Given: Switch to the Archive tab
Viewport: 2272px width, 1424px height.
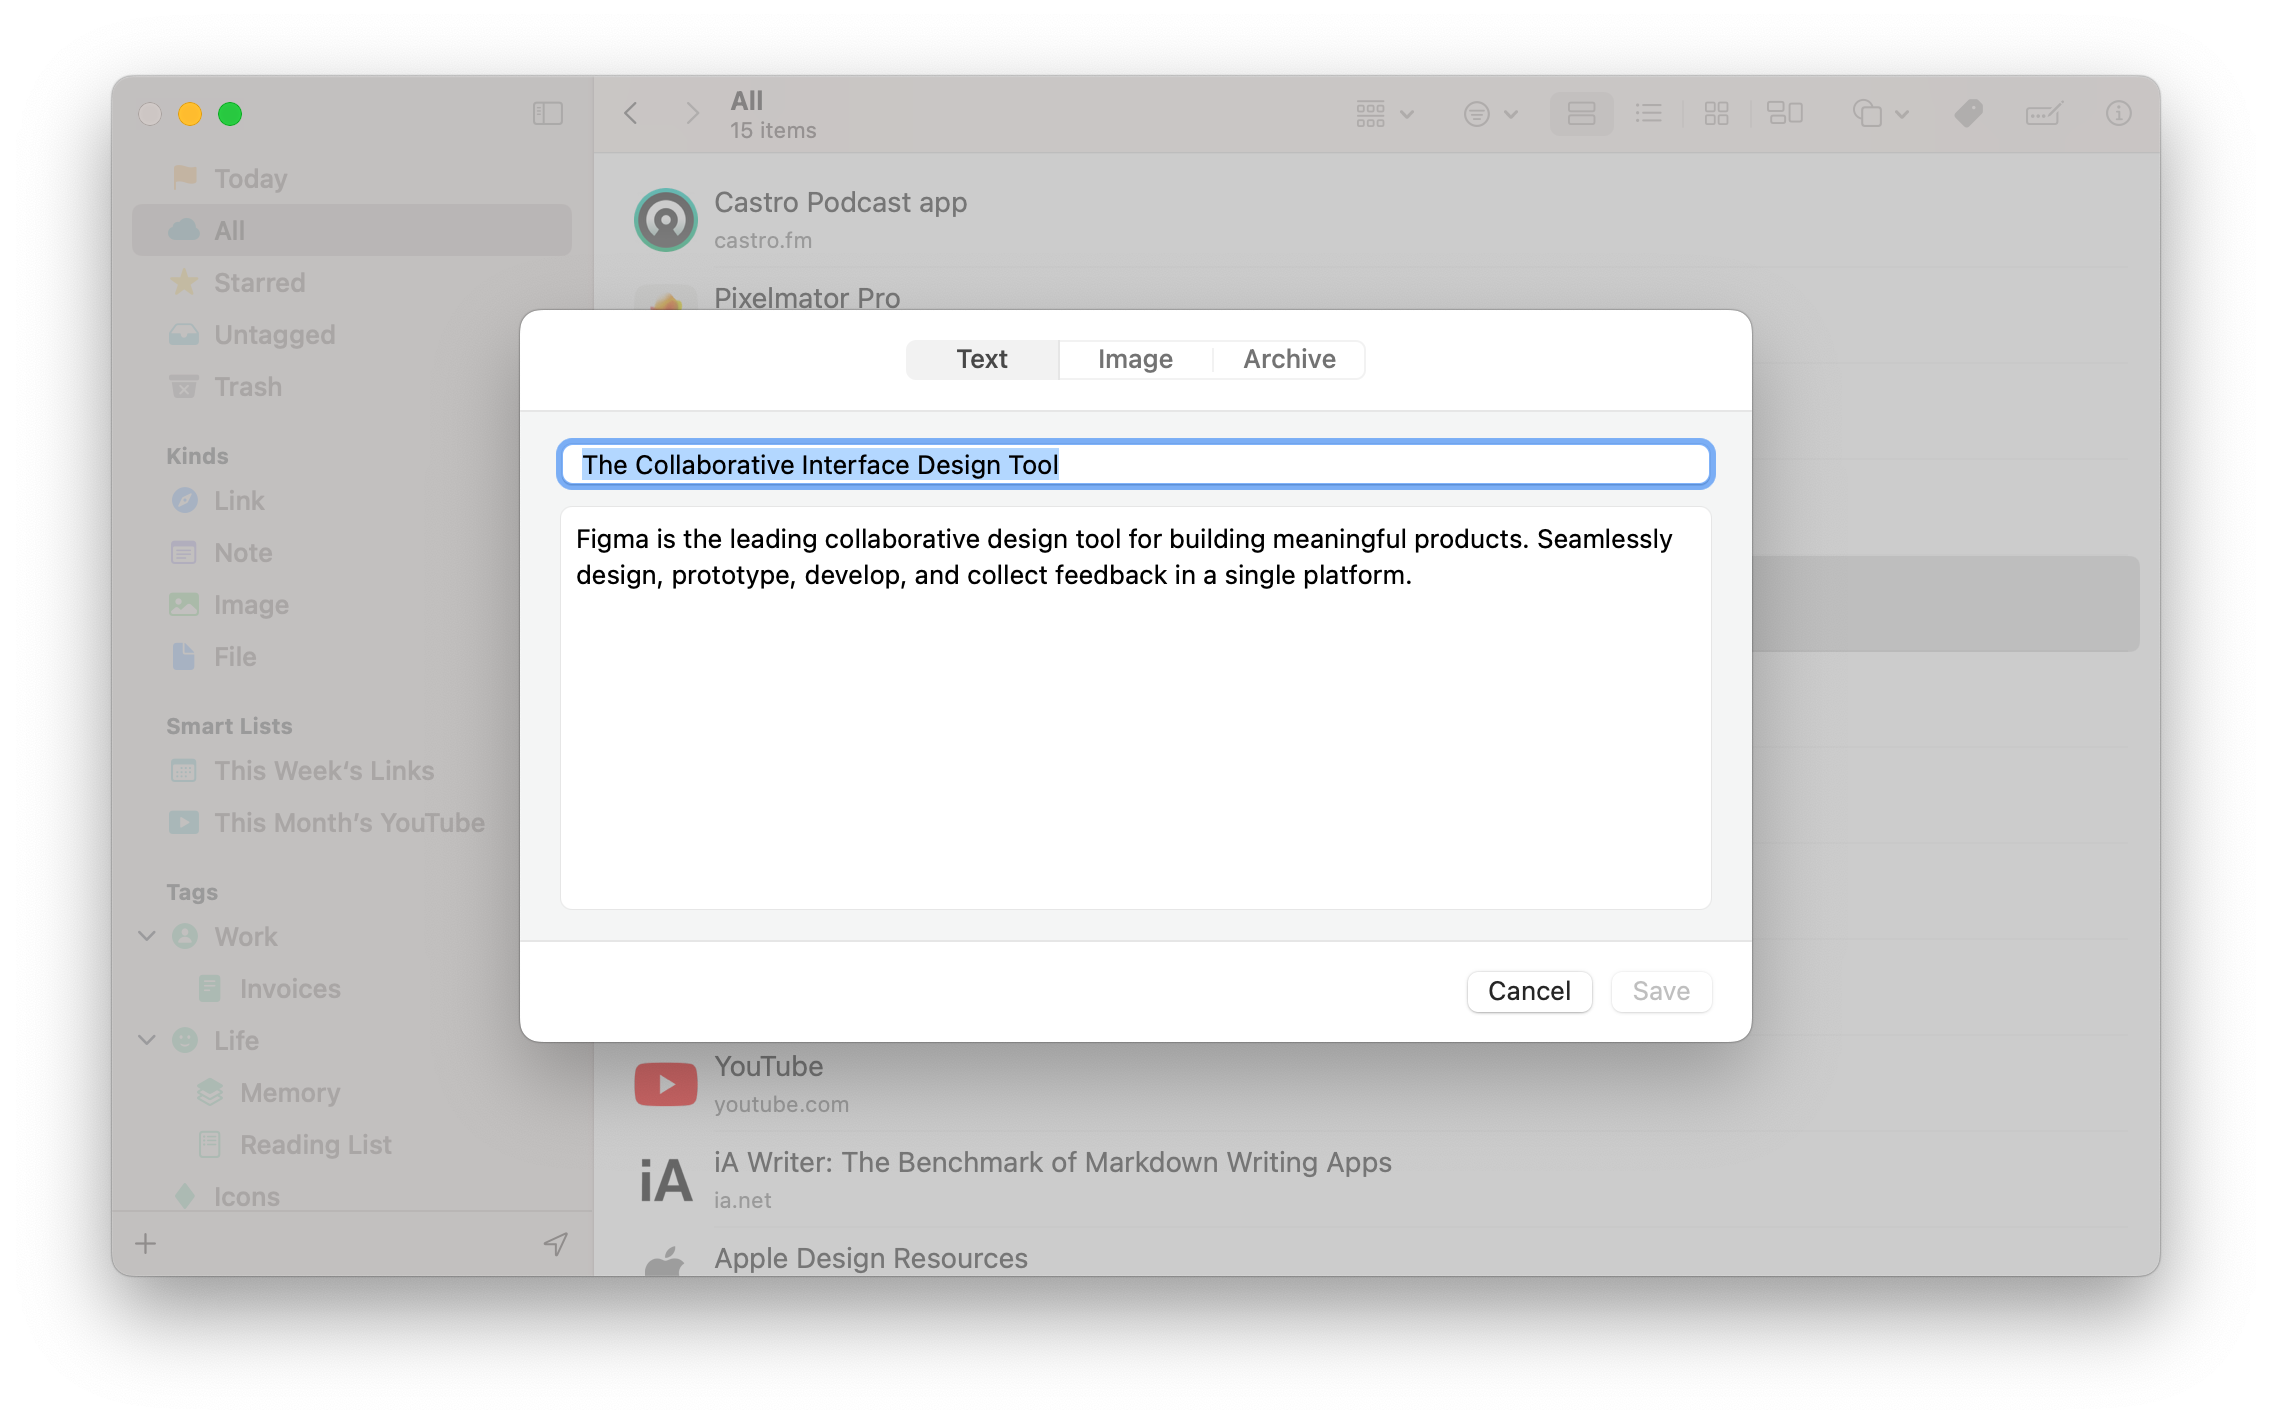Looking at the screenshot, I should coord(1288,359).
